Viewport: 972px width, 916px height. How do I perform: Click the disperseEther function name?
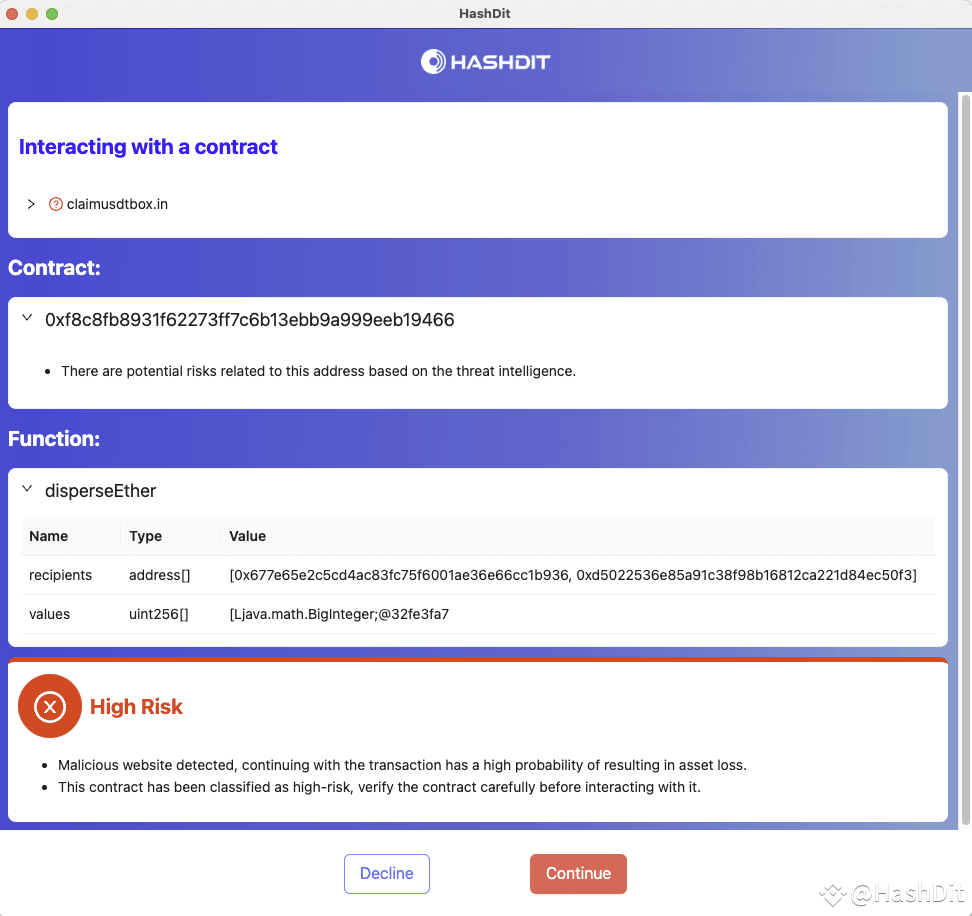(x=100, y=491)
